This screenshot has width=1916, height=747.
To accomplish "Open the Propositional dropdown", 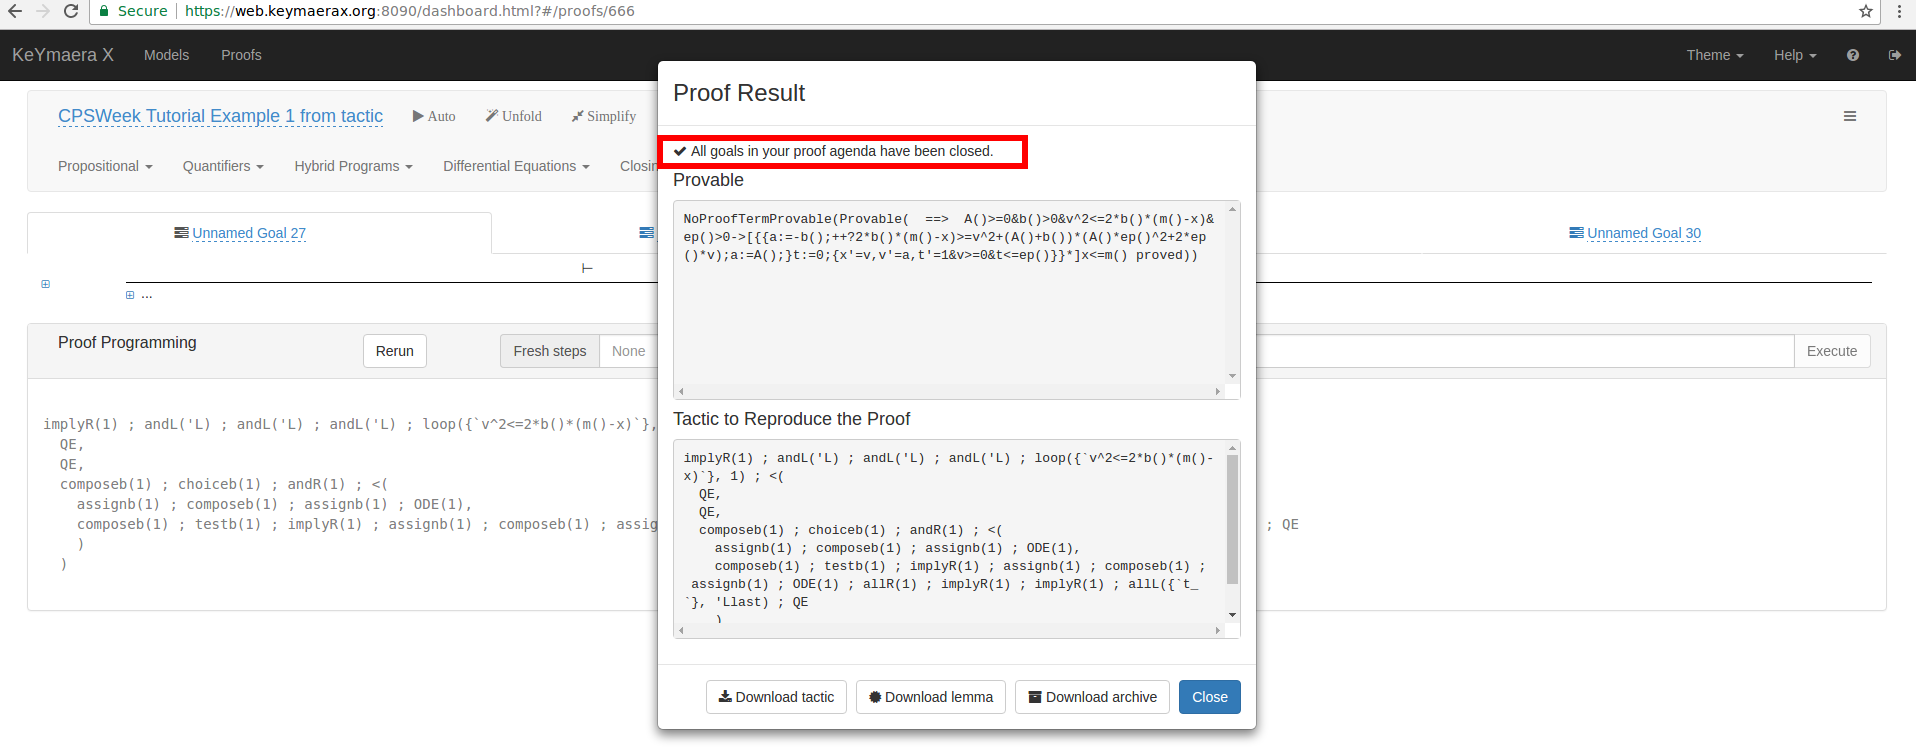I will click(x=105, y=166).
